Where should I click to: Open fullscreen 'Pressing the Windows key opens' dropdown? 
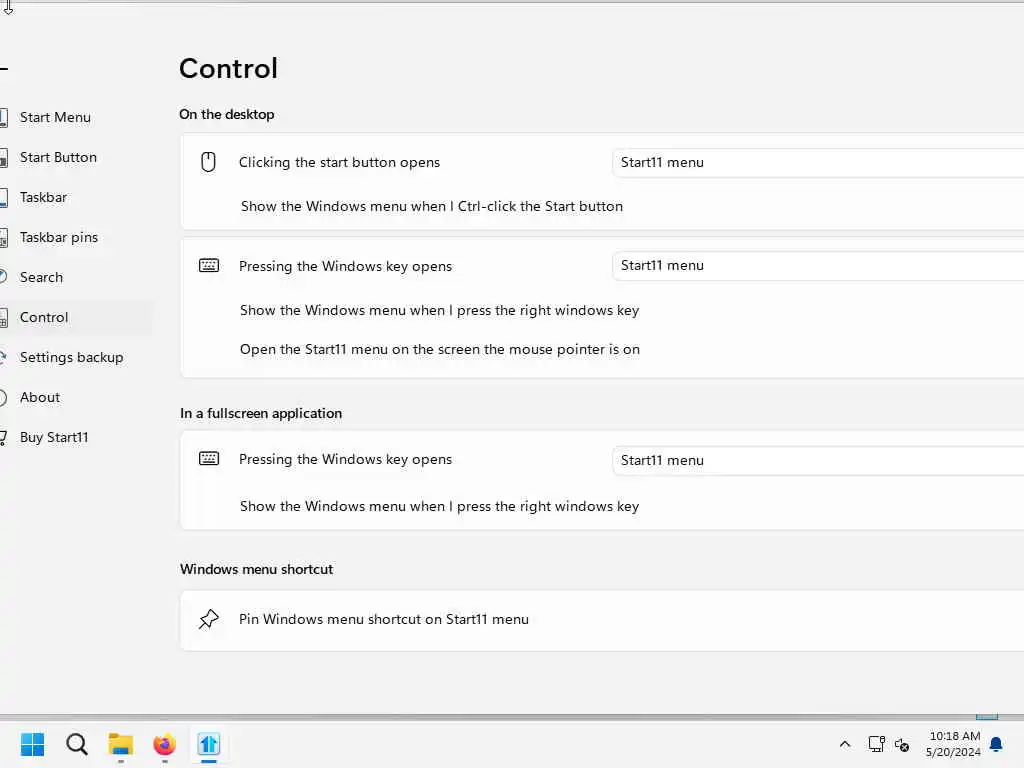coord(818,460)
